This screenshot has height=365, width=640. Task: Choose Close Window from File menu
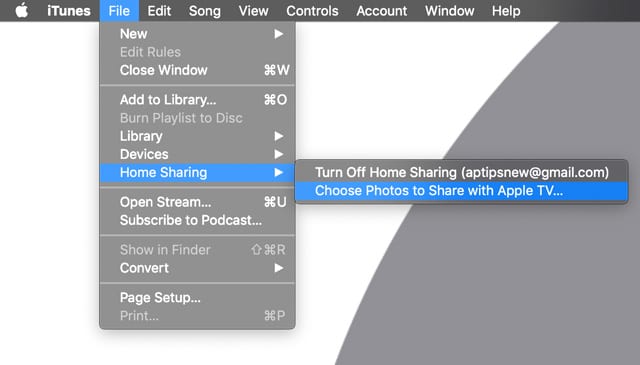click(x=198, y=70)
